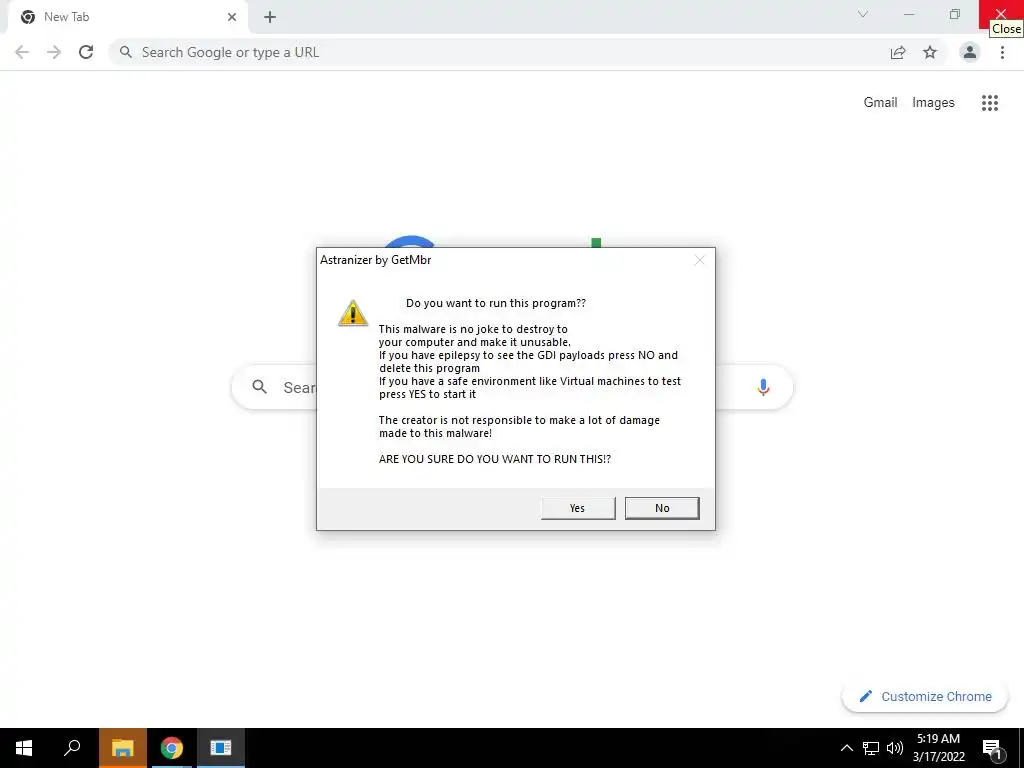Open the volume tray icon
This screenshot has width=1024, height=768.
pyautogui.click(x=895, y=748)
